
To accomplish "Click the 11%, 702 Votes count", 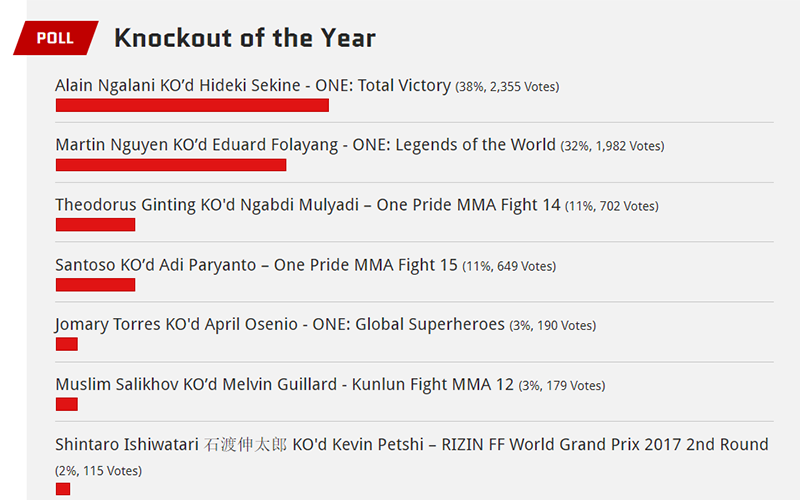I will coord(612,206).
